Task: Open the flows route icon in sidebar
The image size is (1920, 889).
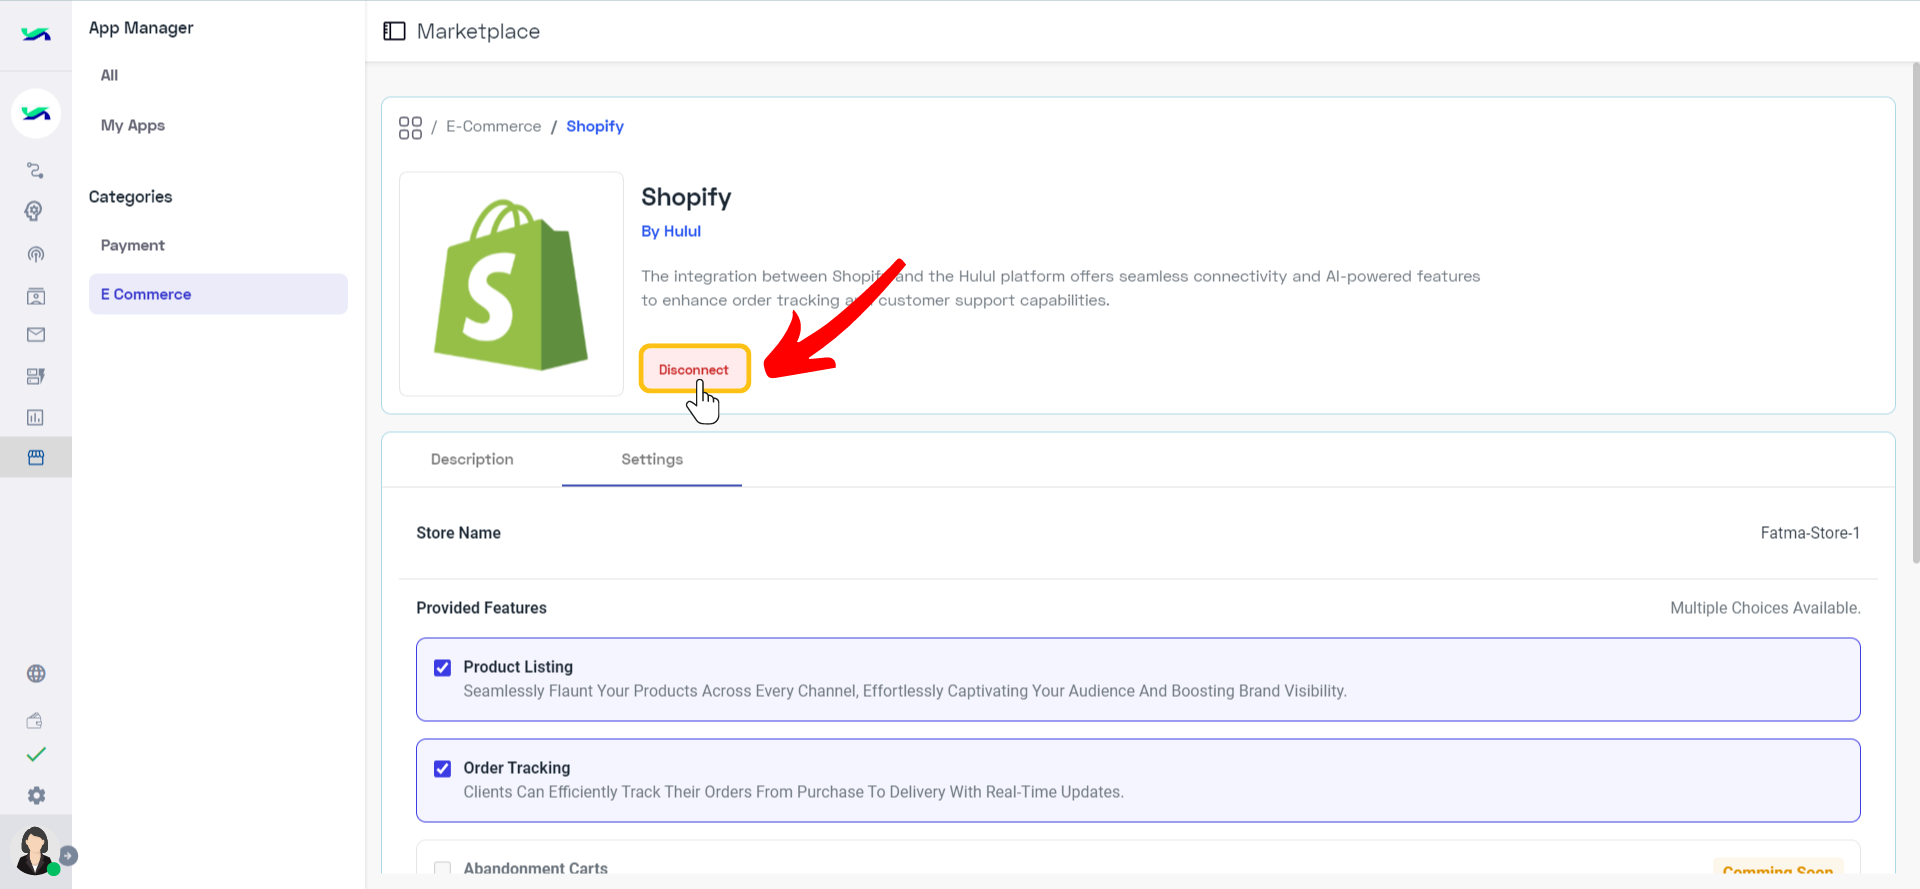Action: coord(36,171)
